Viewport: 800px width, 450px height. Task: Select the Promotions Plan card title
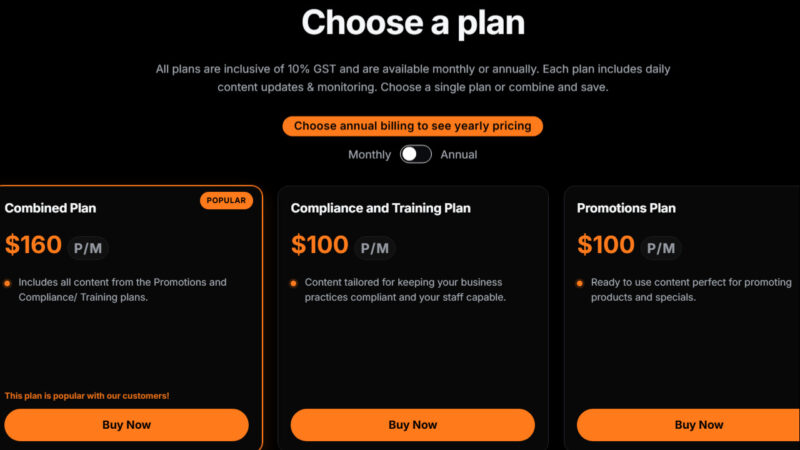[626, 208]
